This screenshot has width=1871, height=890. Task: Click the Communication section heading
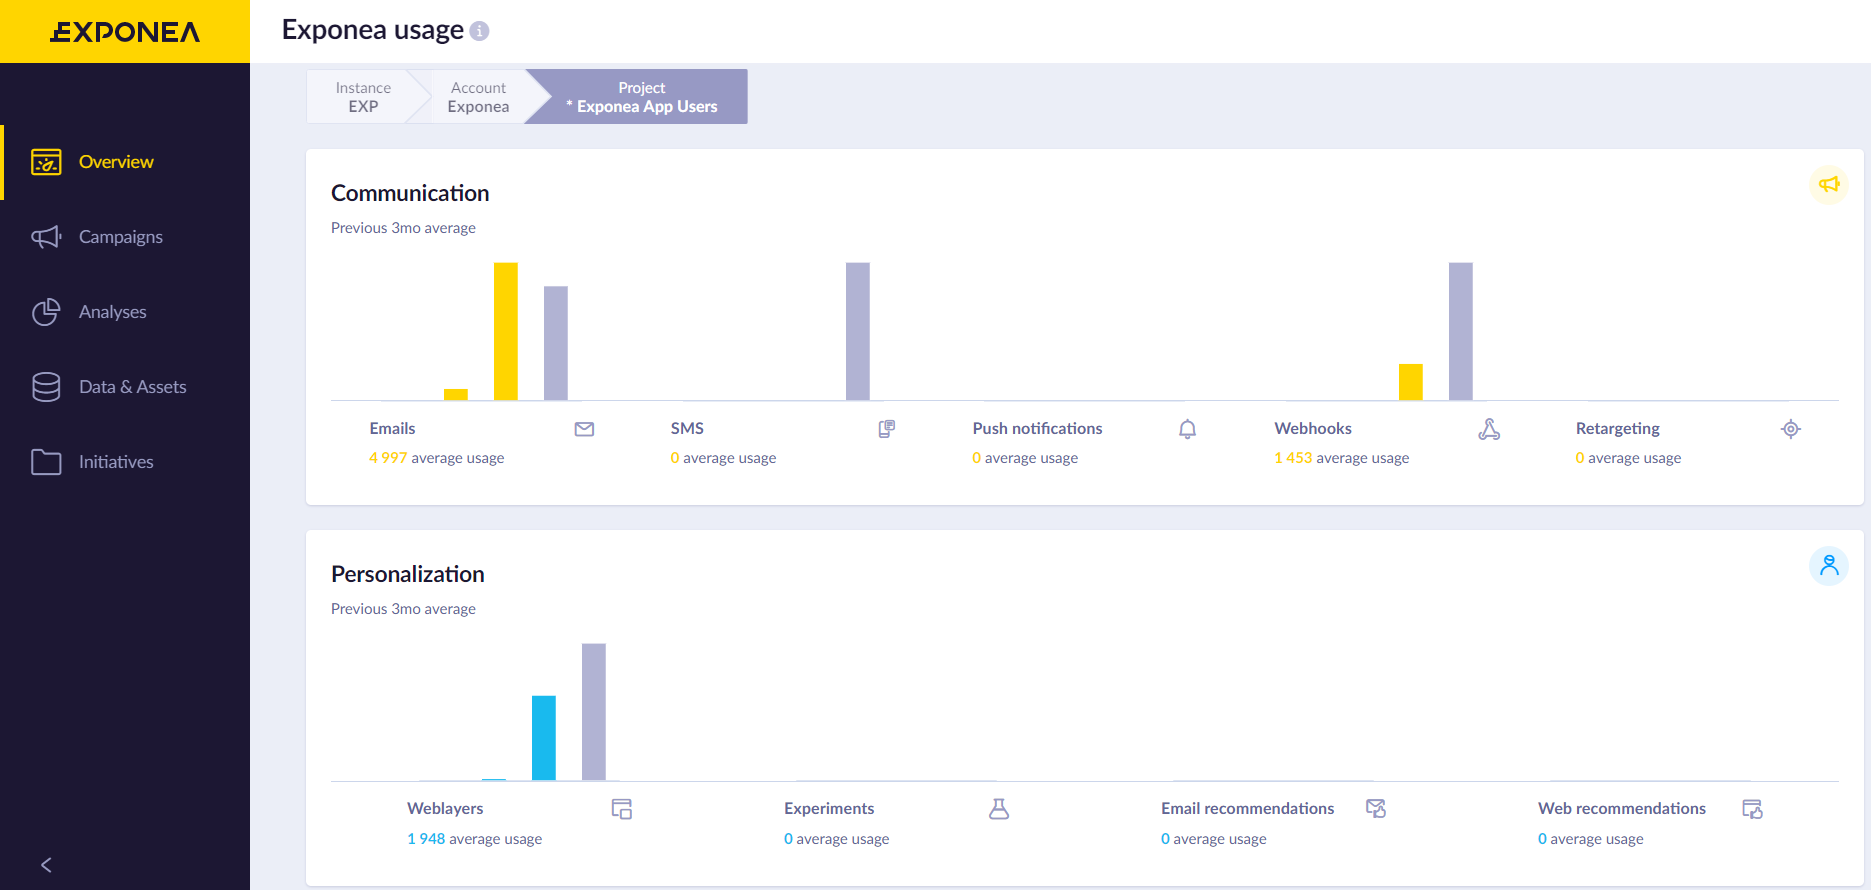(410, 193)
